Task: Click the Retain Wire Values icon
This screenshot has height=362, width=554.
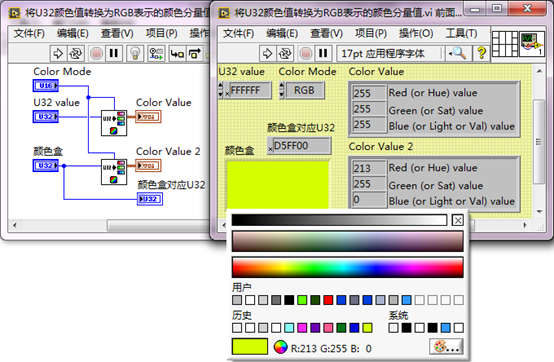Action: coord(156,53)
